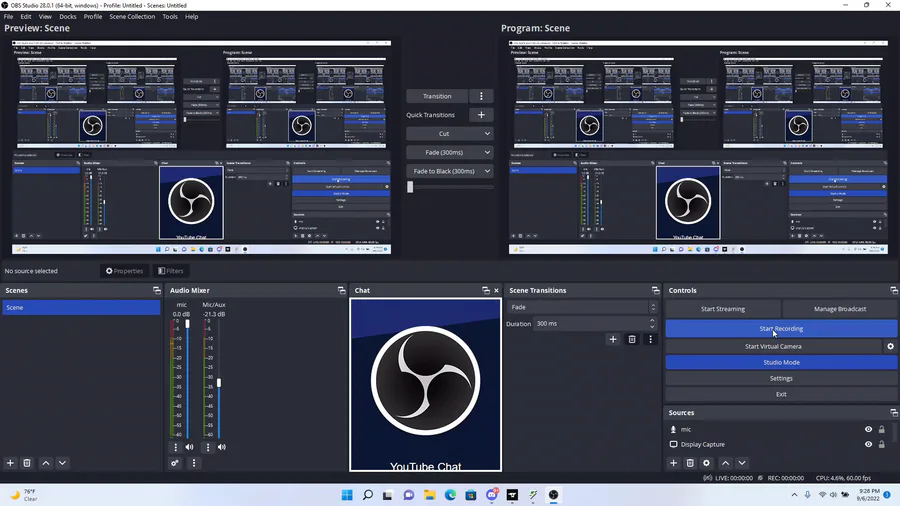The height and width of the screenshot is (506, 900).
Task: Hide the Display Capture source
Action: coord(868,444)
